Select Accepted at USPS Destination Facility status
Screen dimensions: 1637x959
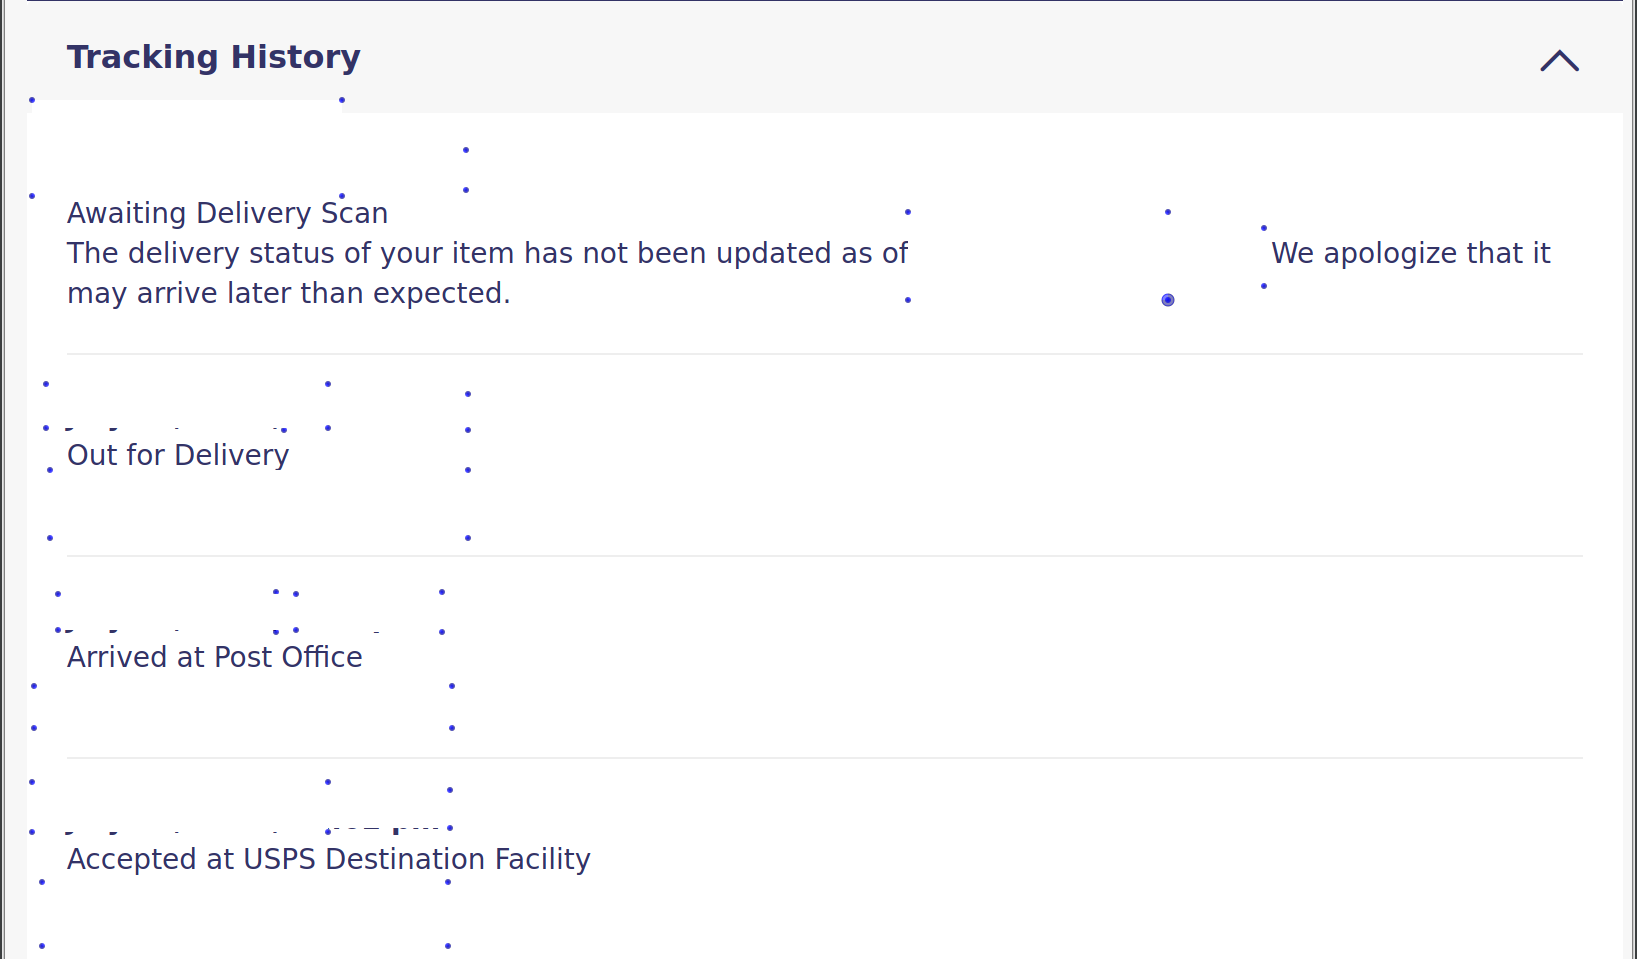click(x=328, y=859)
